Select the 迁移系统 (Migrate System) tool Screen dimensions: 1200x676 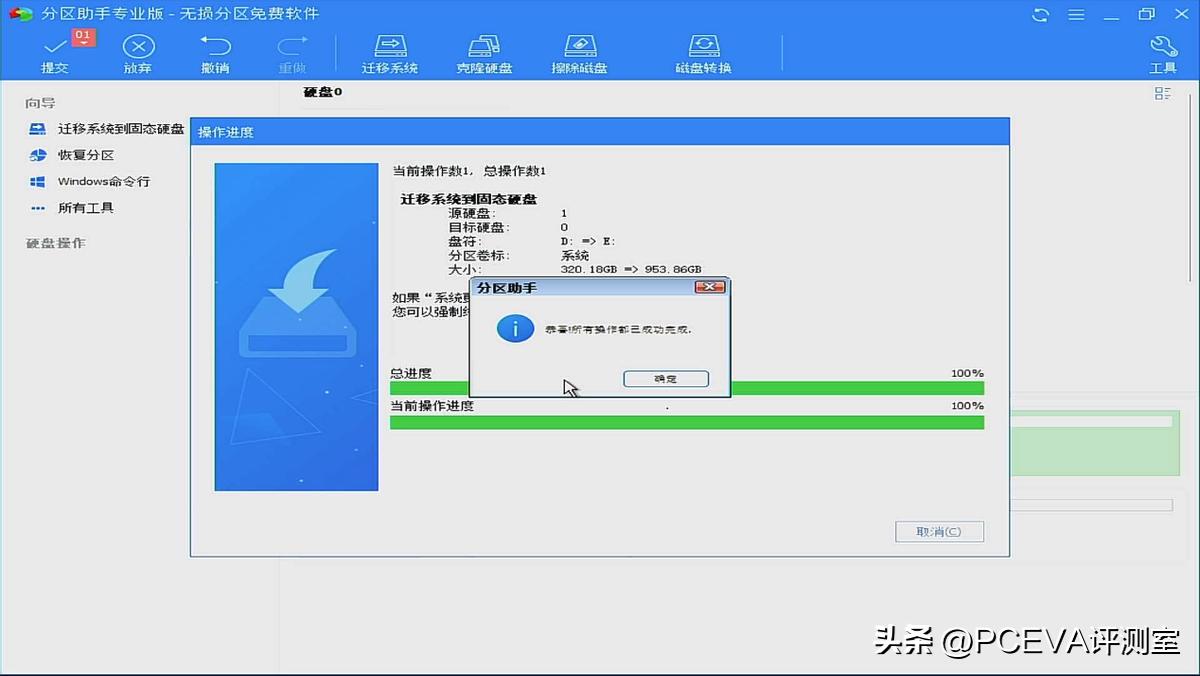389,50
